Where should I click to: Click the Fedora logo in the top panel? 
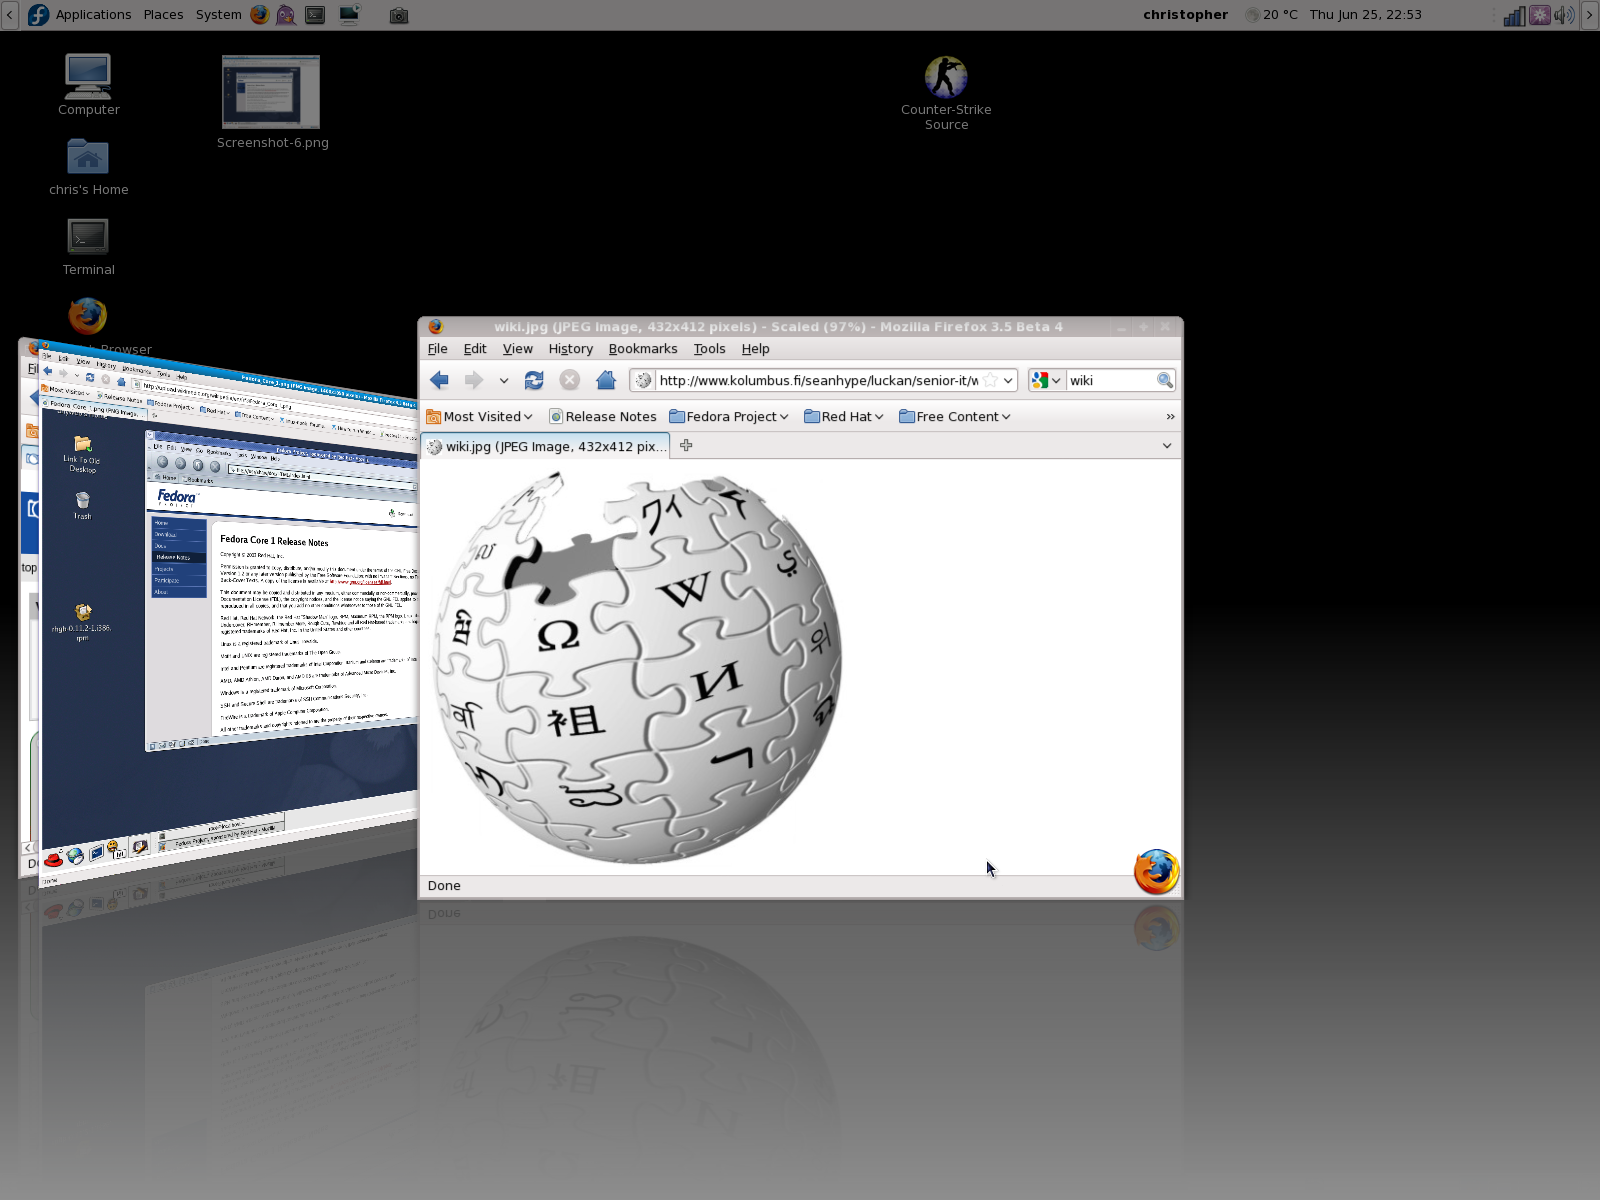(x=38, y=15)
